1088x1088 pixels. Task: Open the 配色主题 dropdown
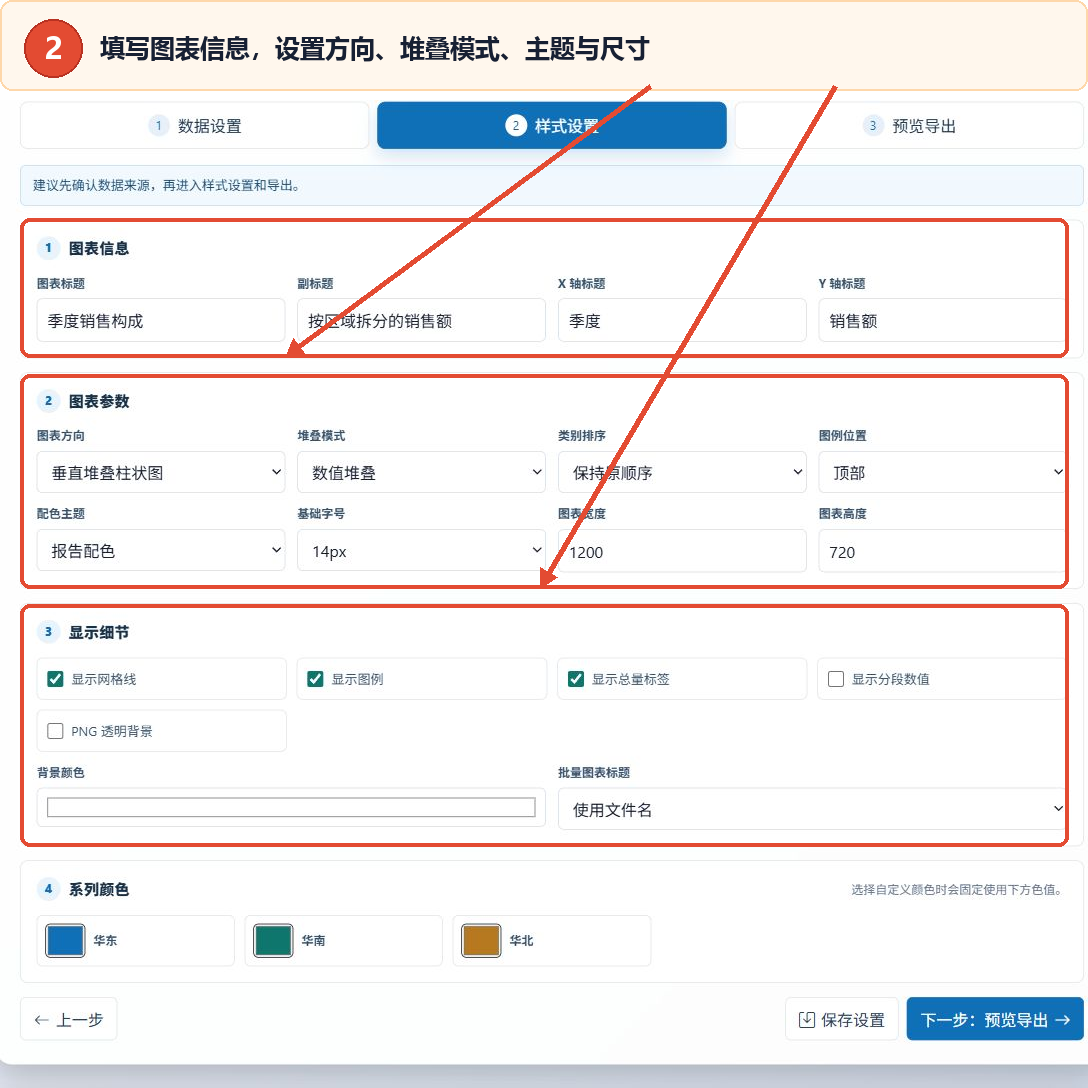click(x=161, y=551)
